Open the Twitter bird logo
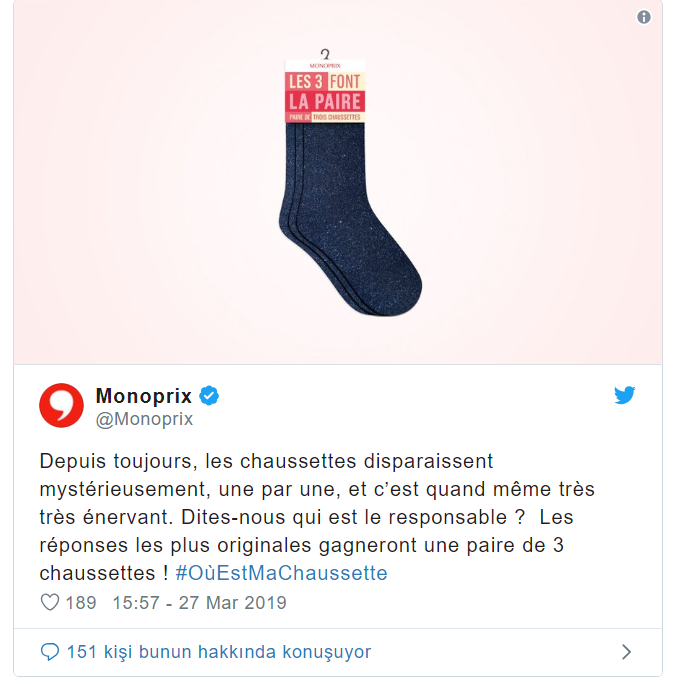Screen dimensions: 678x684 pyautogui.click(x=624, y=395)
